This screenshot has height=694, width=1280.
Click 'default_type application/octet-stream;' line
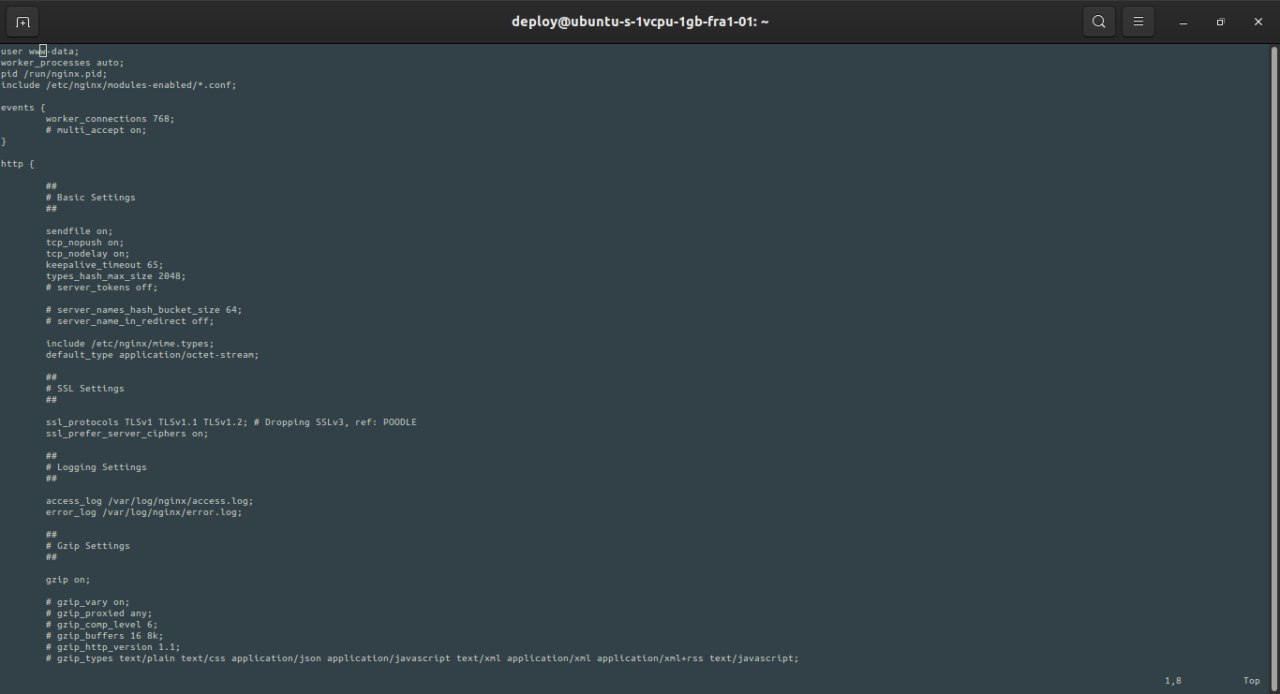click(152, 355)
